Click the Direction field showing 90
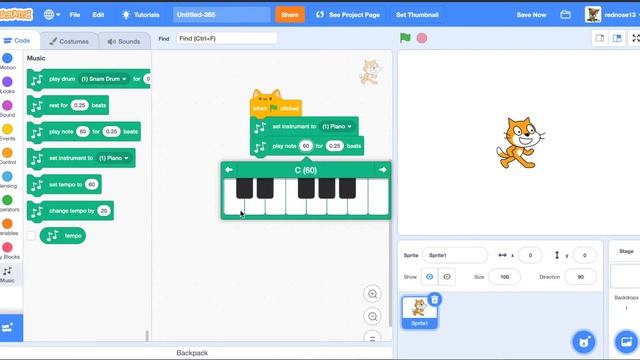Image resolution: width=640 pixels, height=360 pixels. click(580, 277)
